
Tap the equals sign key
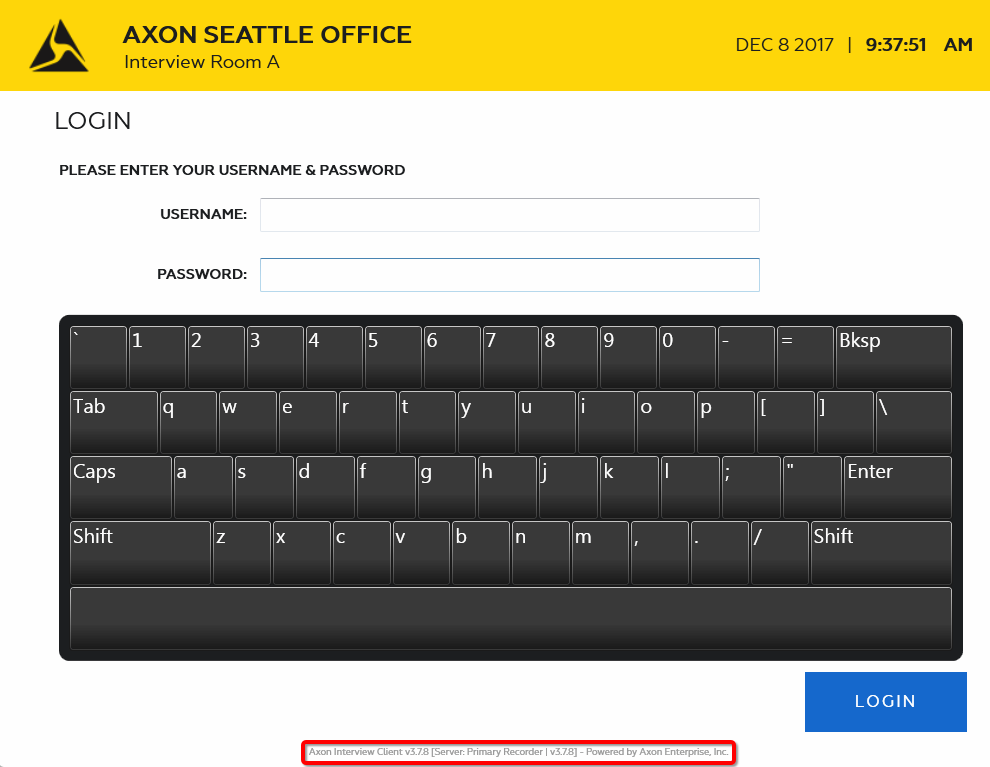click(x=805, y=357)
